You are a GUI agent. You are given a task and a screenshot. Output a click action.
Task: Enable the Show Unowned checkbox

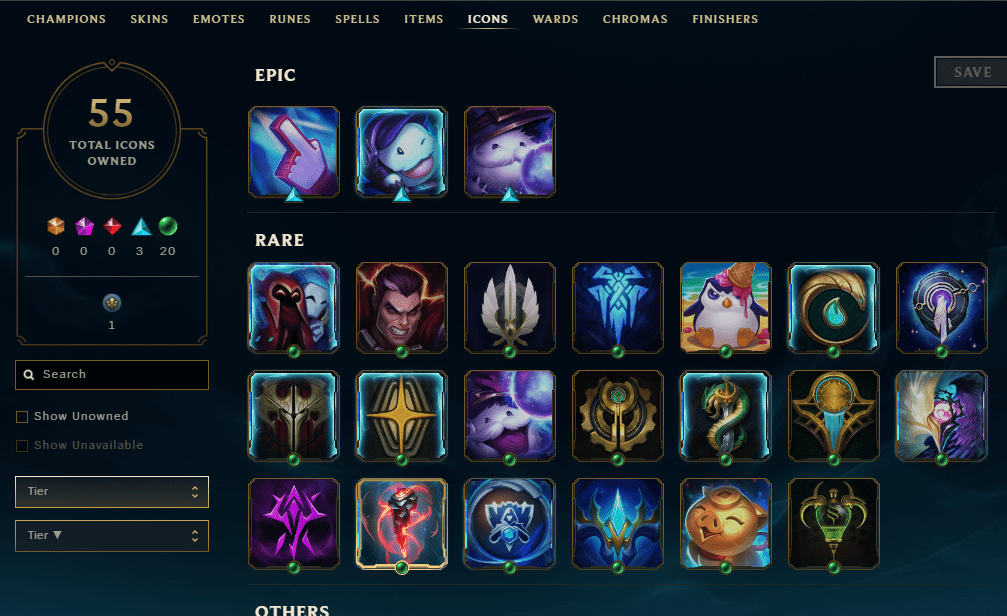pyautogui.click(x=22, y=417)
